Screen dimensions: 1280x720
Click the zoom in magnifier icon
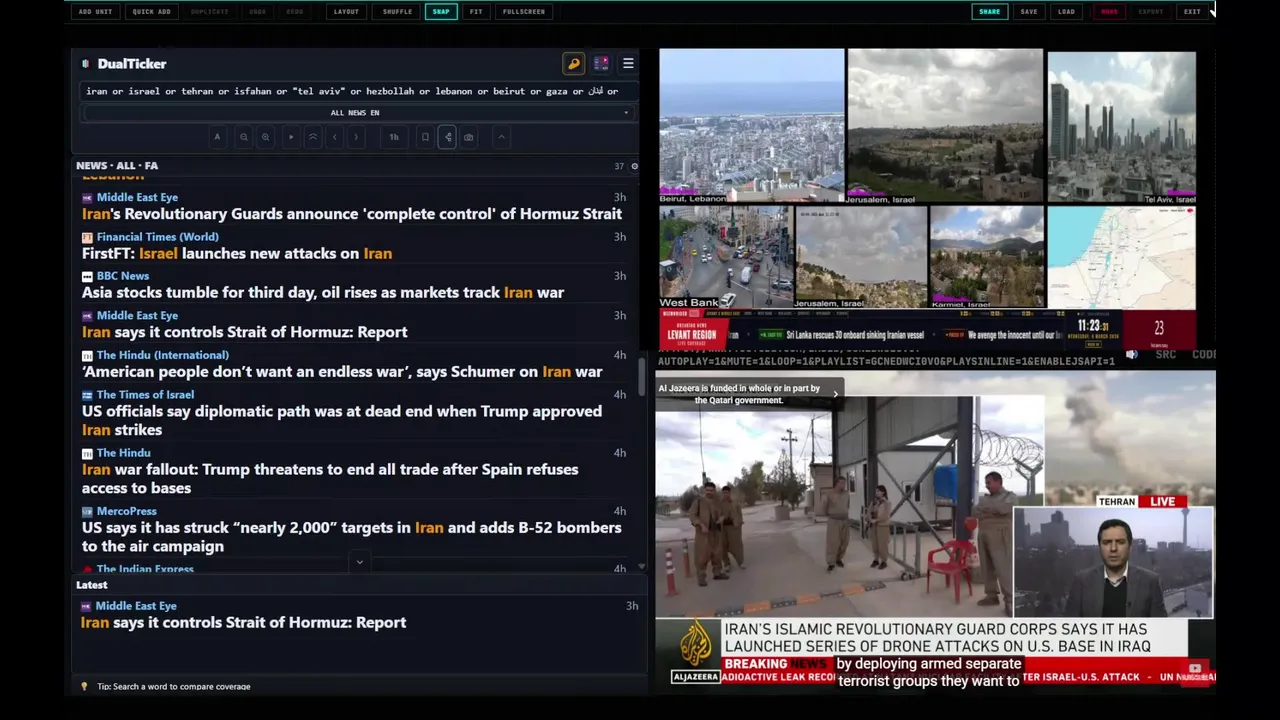265,137
